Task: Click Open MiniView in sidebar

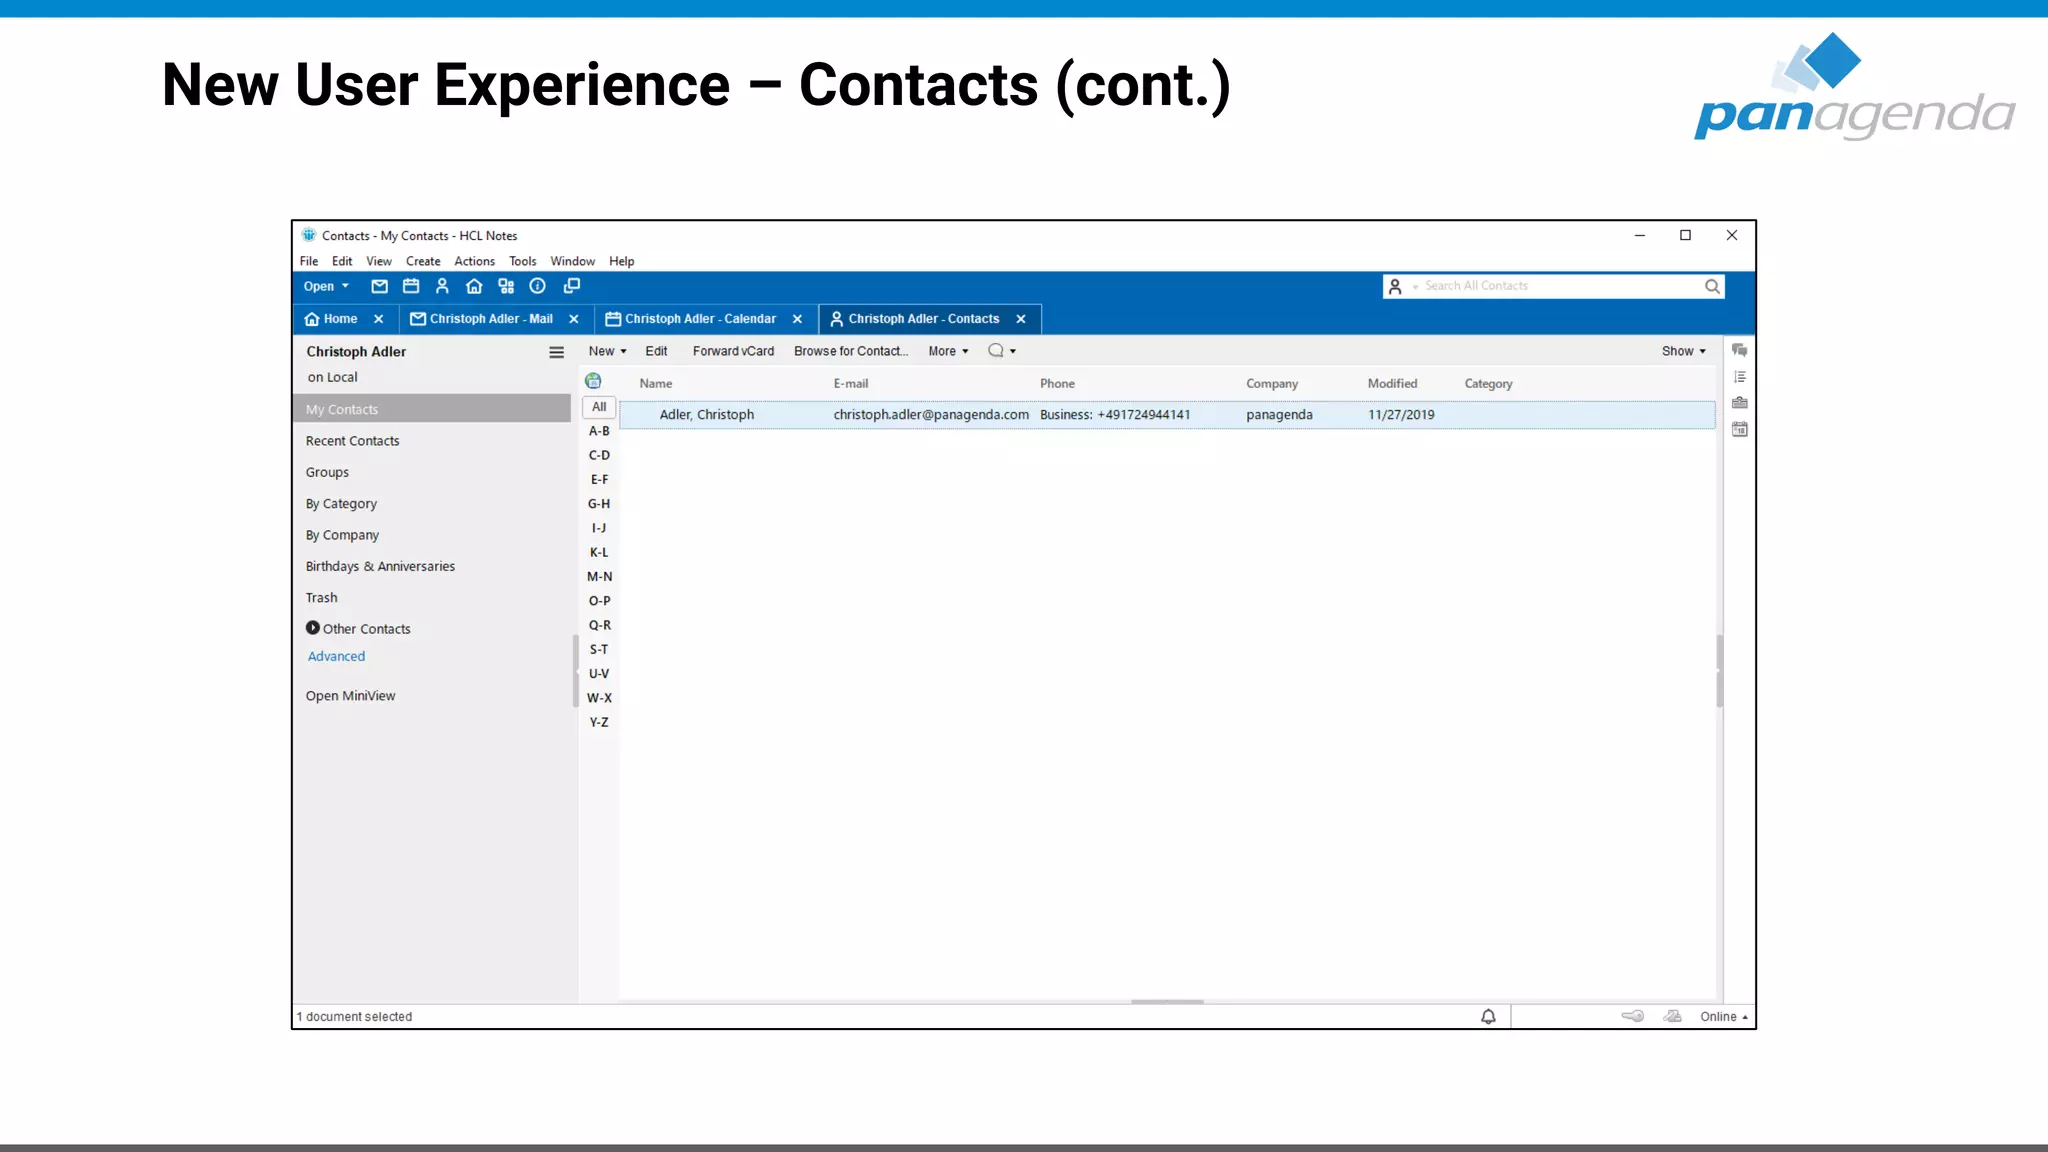Action: 350,696
